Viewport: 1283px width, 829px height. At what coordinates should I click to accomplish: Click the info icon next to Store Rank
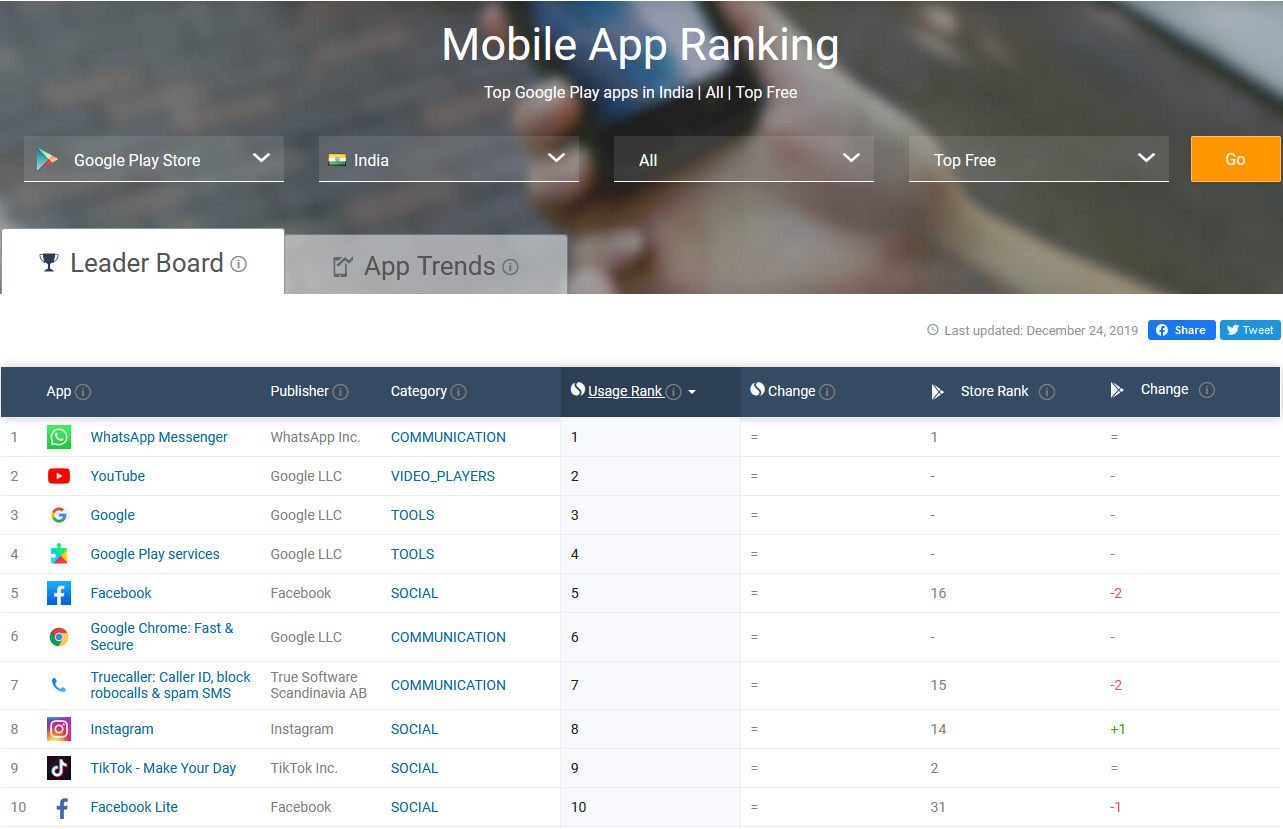tap(1047, 392)
